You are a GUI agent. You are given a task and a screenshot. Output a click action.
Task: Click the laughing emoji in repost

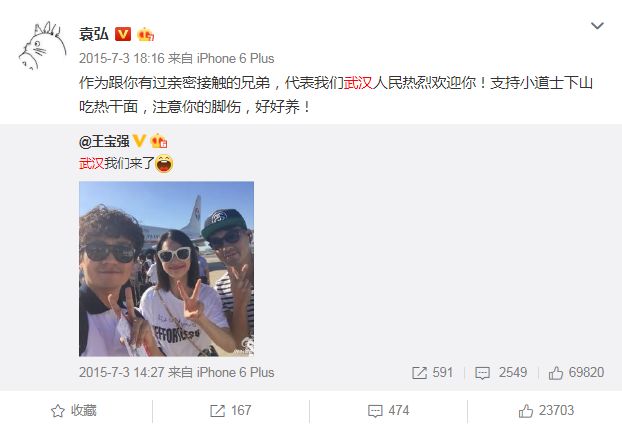pyautogui.click(x=164, y=163)
